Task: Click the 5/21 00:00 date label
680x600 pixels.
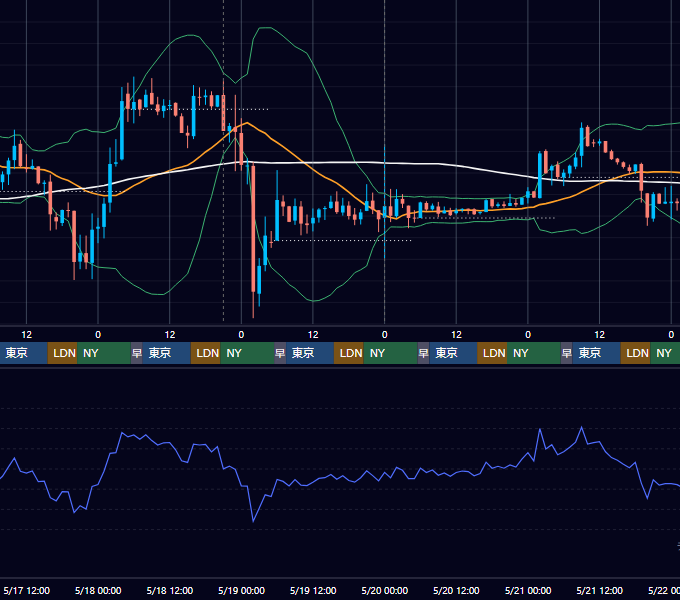Action: pos(528,590)
